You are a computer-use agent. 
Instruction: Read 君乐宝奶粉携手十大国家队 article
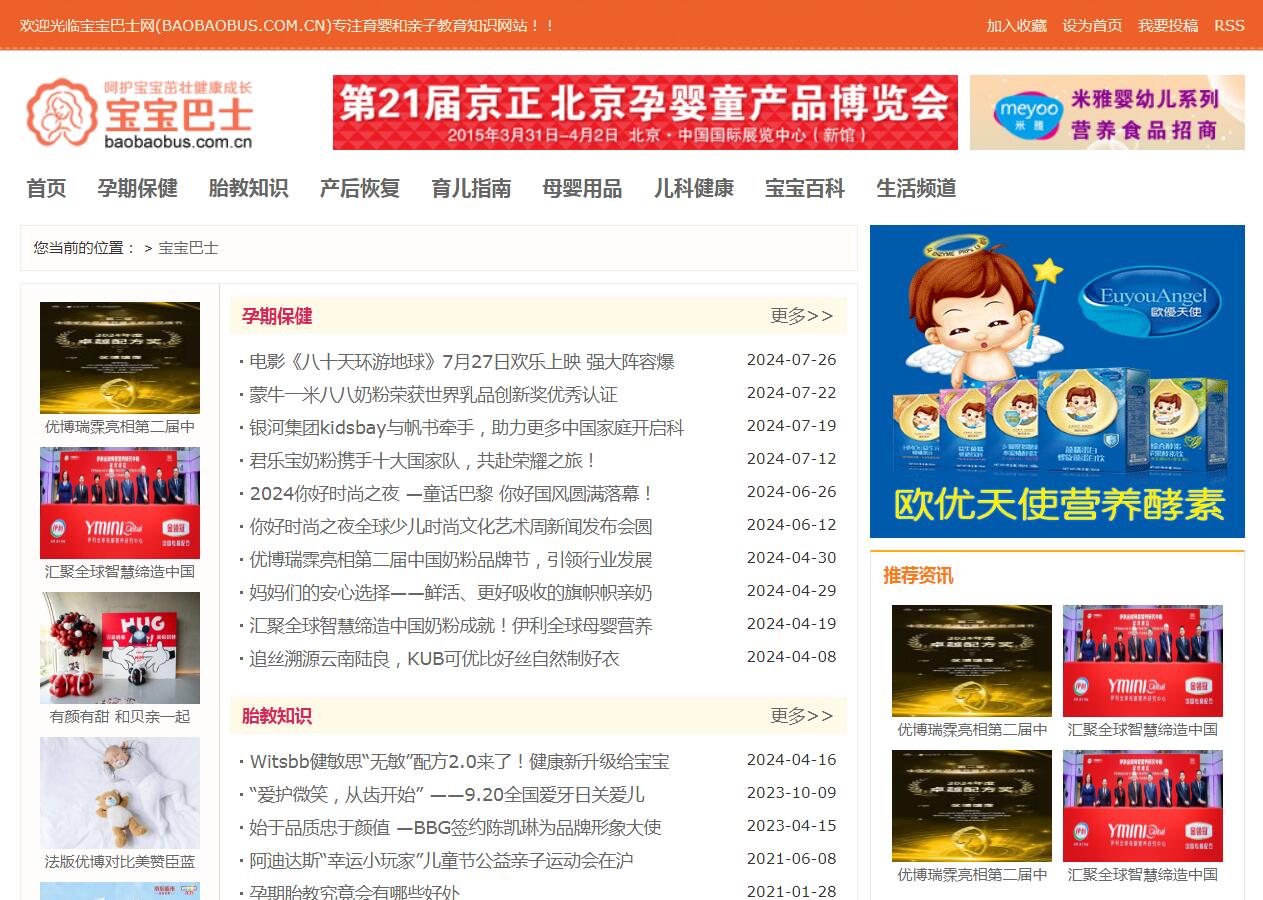click(x=424, y=460)
